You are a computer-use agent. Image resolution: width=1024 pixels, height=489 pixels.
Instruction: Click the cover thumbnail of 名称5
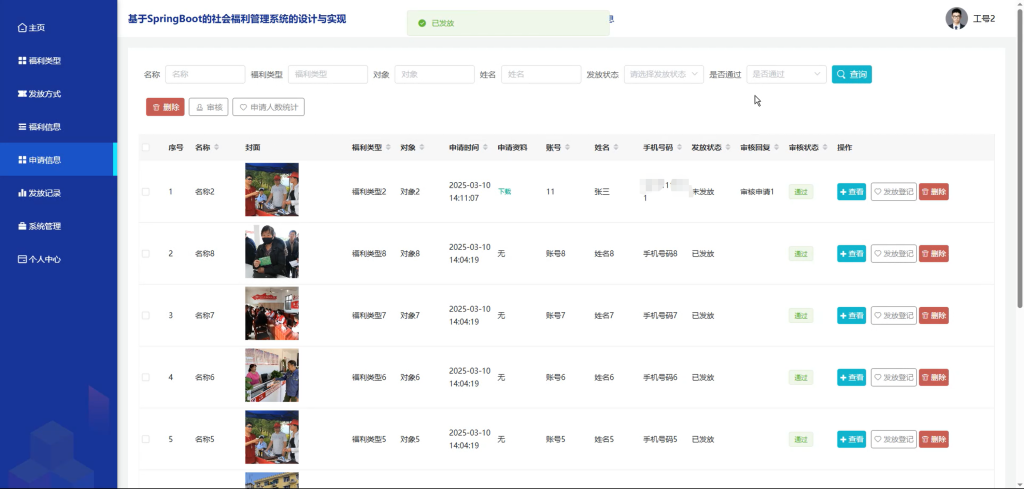coord(272,437)
